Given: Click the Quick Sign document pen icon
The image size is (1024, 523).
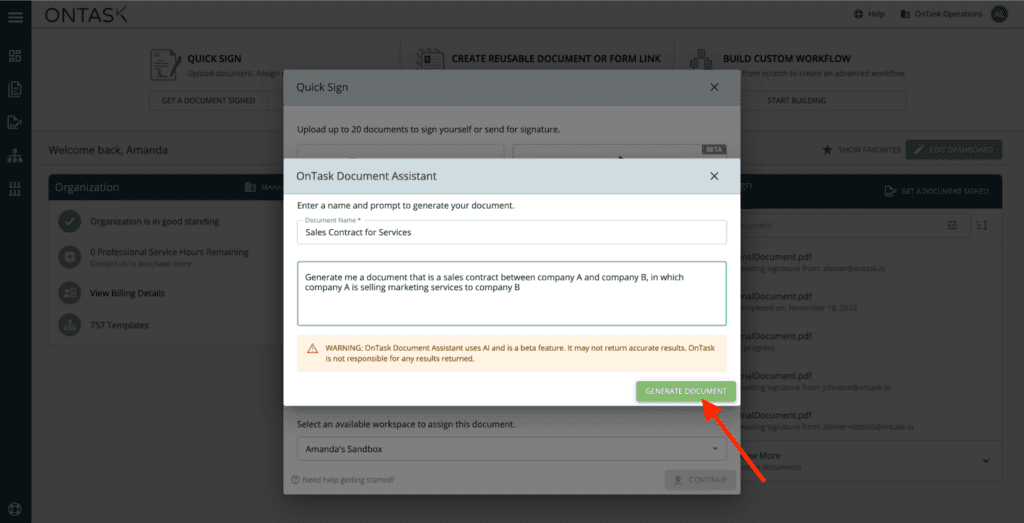Looking at the screenshot, I should tap(166, 65).
